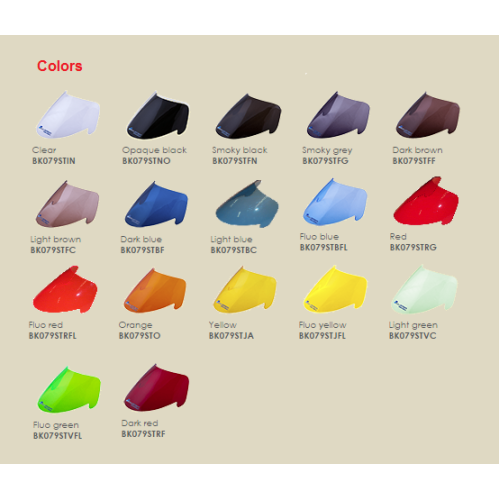Pick the Dark red windscreen image
The width and height of the screenshot is (500, 500).
156,387
